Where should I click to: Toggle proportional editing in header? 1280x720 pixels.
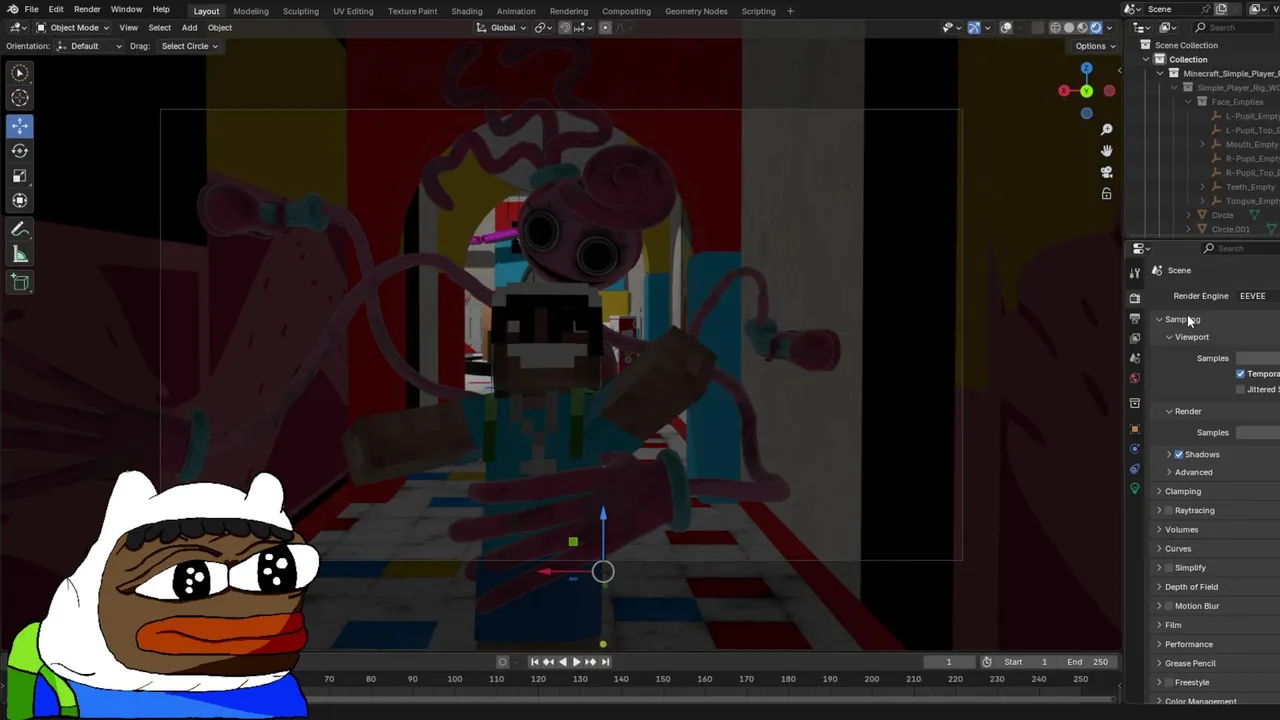tap(605, 28)
